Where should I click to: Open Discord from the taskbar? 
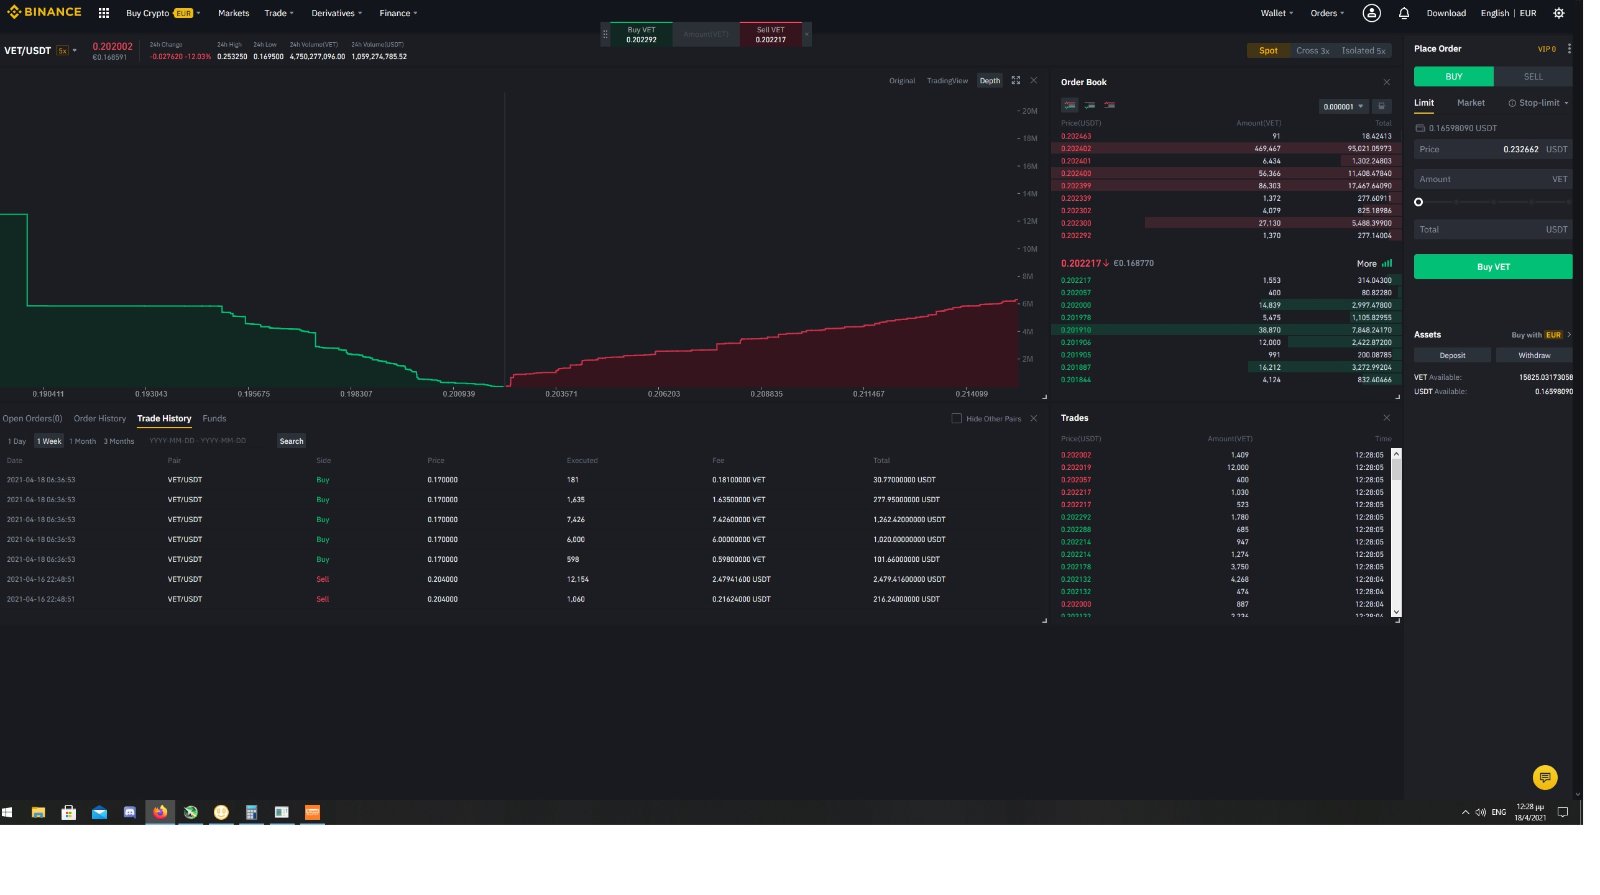pyautogui.click(x=129, y=812)
